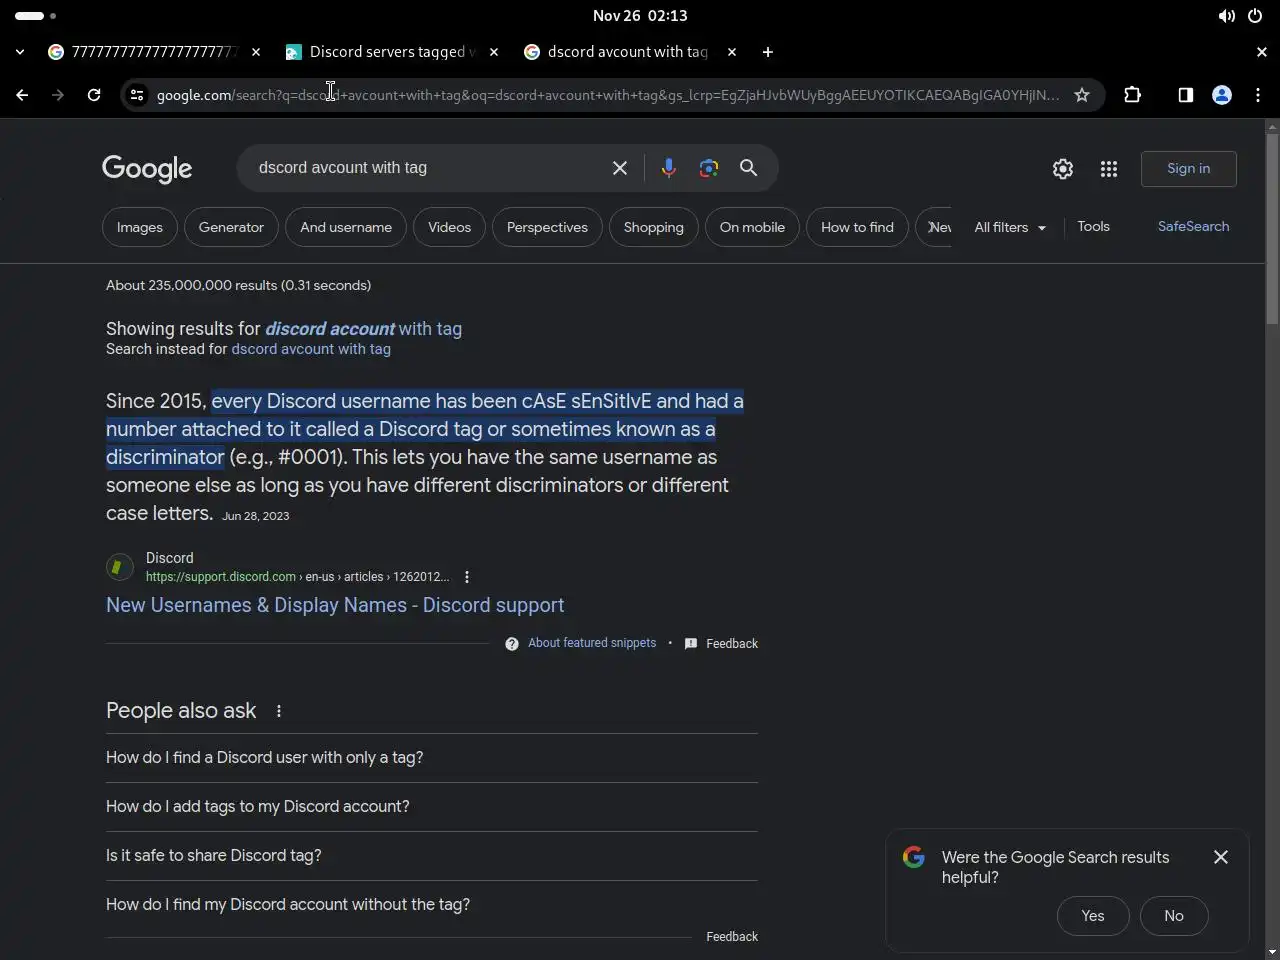Viewport: 1280px width, 960px height.
Task: Open the system power menu
Action: coord(1255,16)
